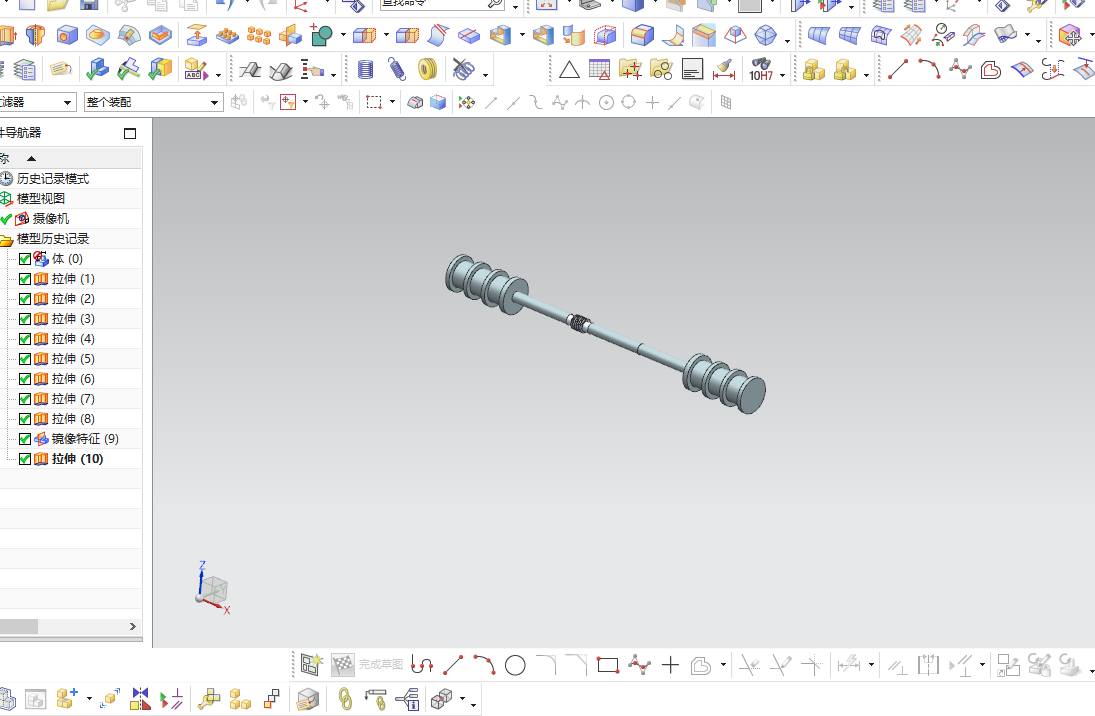Screen dimensions: 1095x716
Task: Select the Mirror Assembly icon
Action: pos(140,699)
